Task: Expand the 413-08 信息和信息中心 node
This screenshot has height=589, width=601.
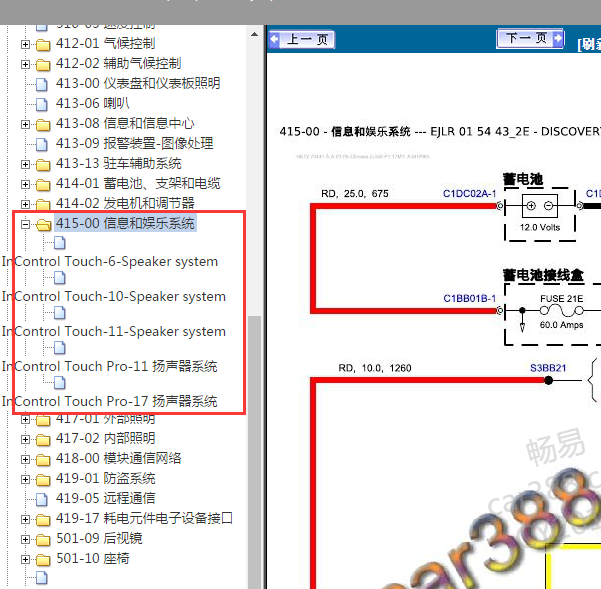Action: pos(25,125)
